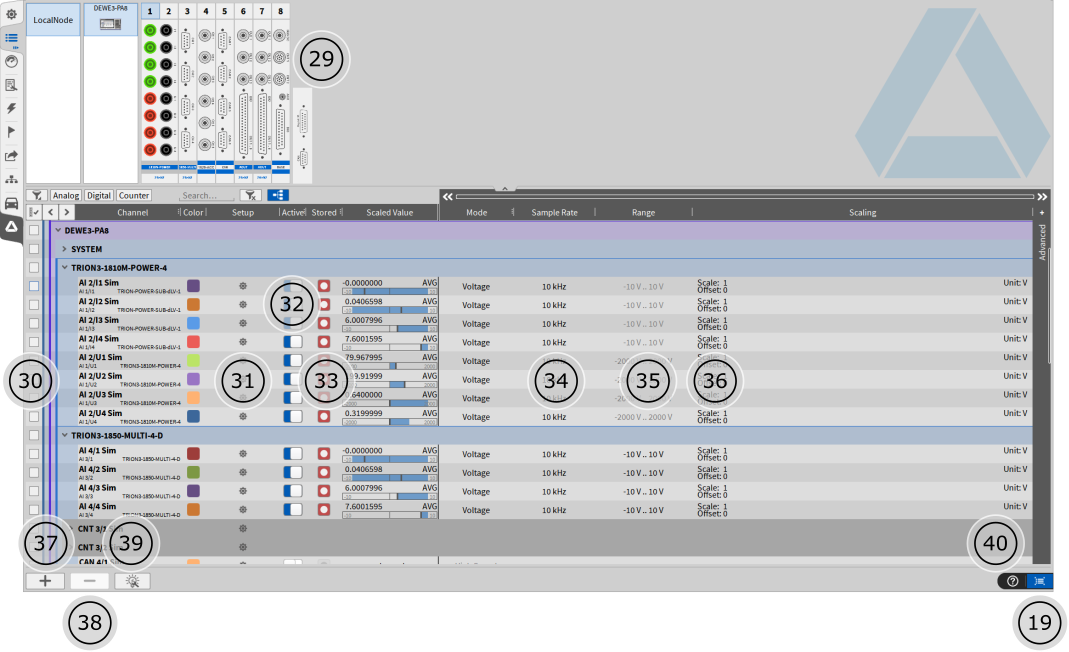Expand the SYSTEM tree node
This screenshot has width=1069, height=652.
tap(65, 249)
